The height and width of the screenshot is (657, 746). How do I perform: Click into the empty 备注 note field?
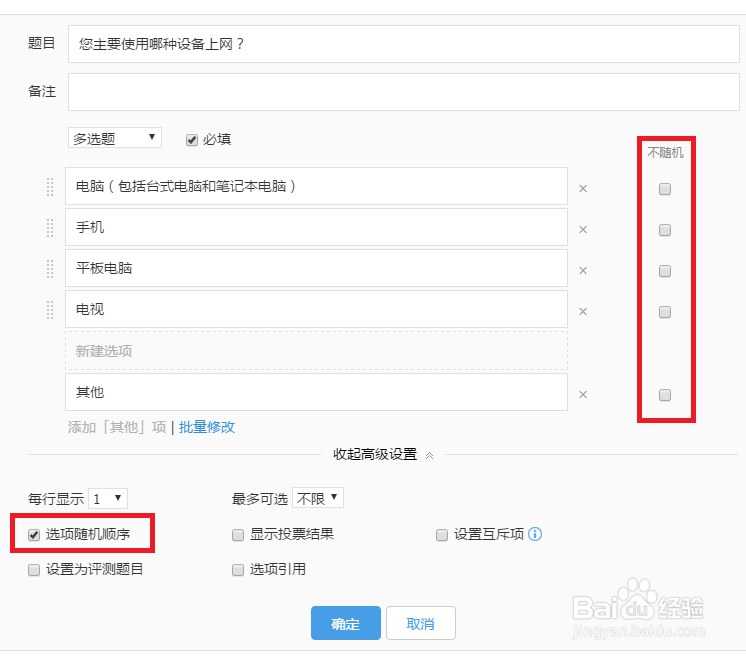point(403,92)
